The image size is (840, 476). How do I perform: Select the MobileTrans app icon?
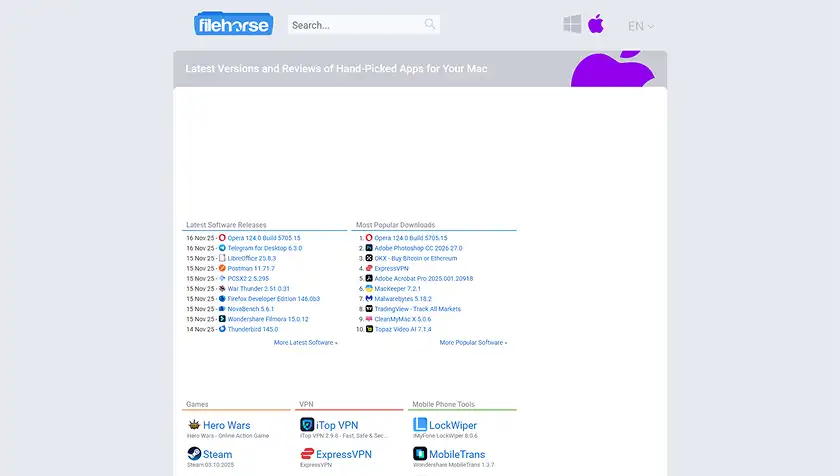[x=420, y=454]
